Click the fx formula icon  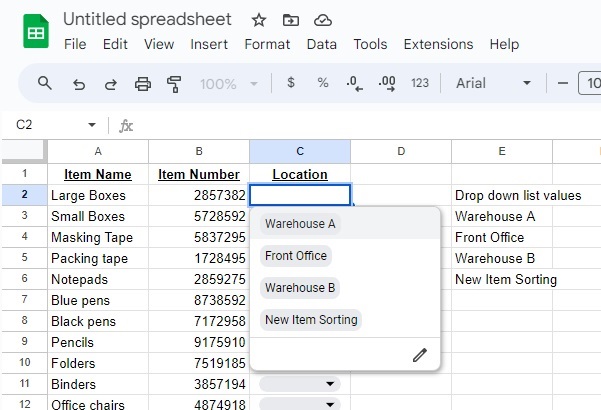126,126
